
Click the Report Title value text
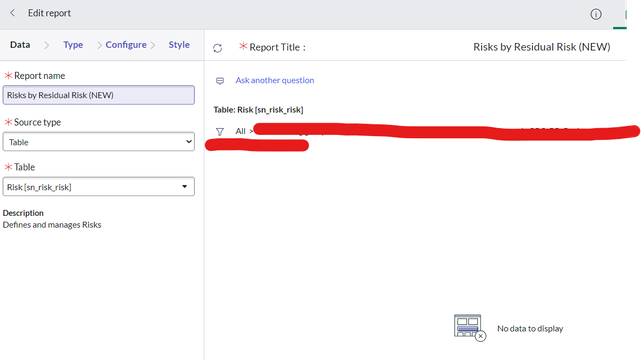tap(542, 47)
